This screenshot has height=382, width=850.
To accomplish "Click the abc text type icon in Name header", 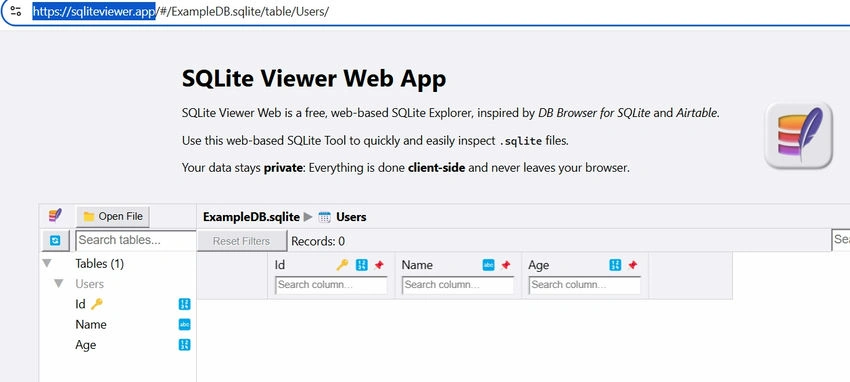I will pyautogui.click(x=488, y=264).
